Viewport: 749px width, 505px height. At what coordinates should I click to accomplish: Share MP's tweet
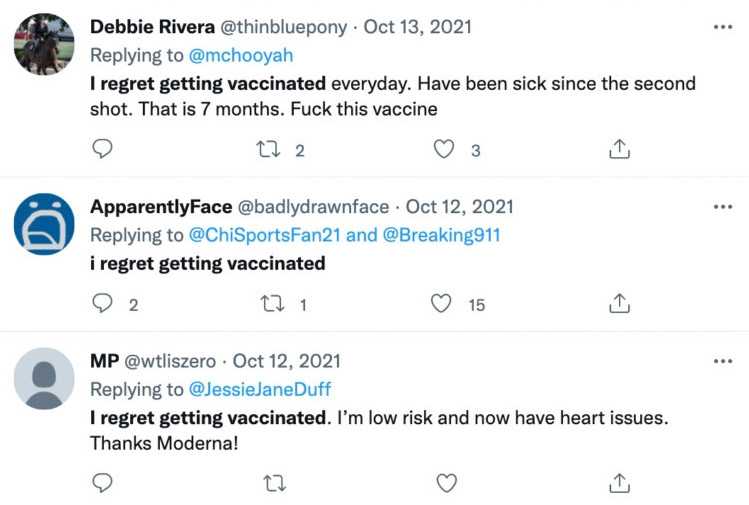point(619,483)
